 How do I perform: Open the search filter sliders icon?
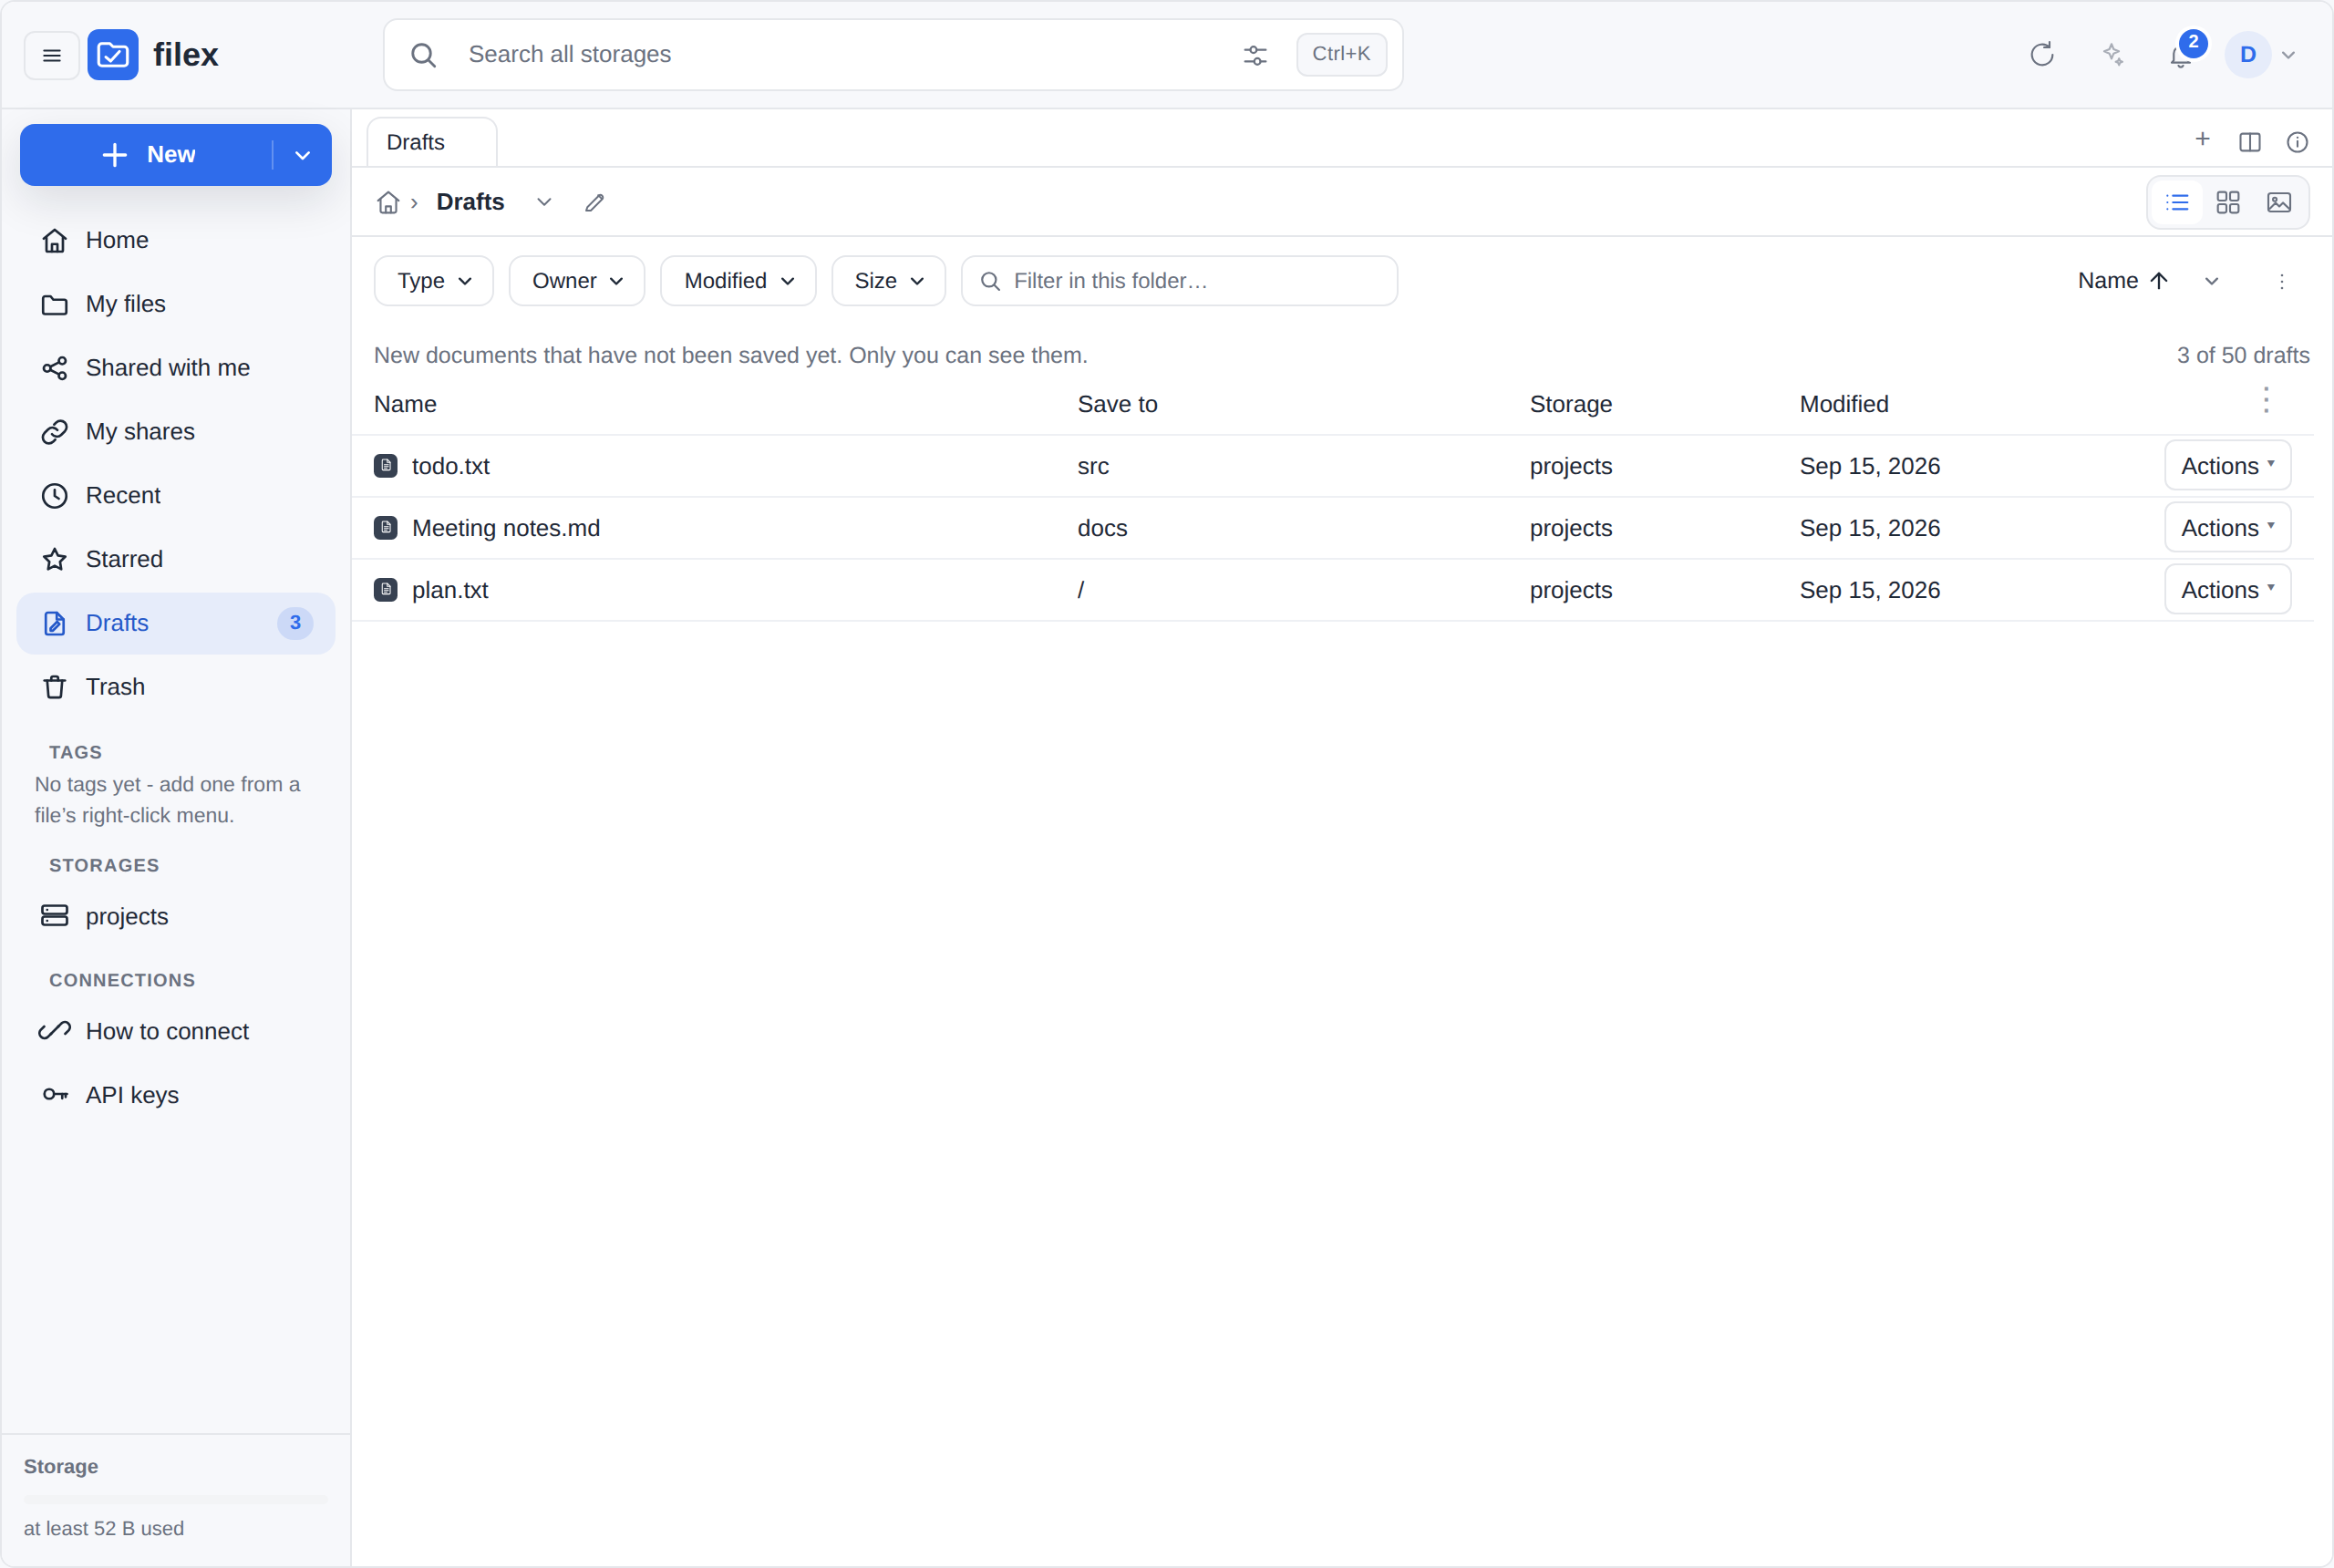1255,55
